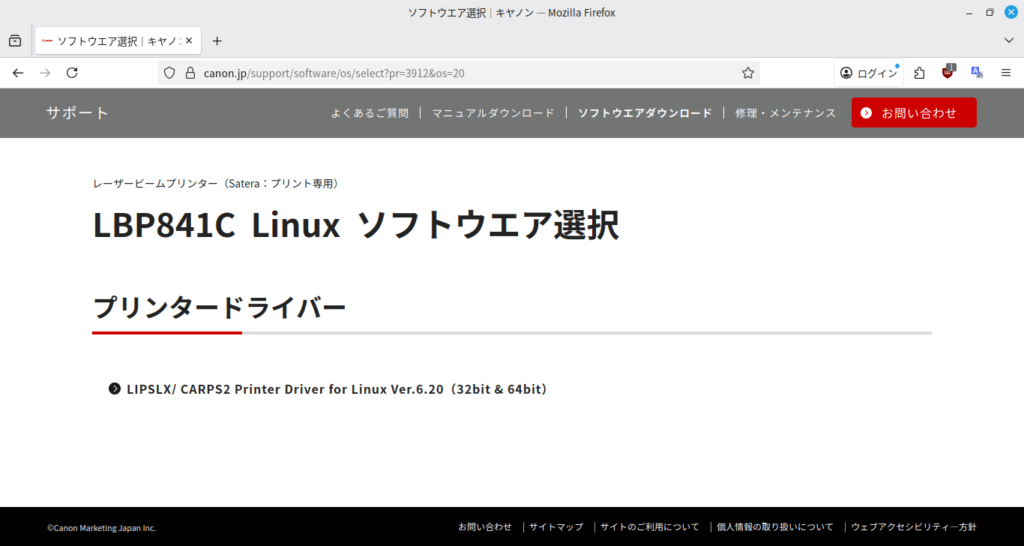Viewport: 1024px width, 546px height.
Task: Click the uBlock Origin shield icon
Action: (x=948, y=73)
